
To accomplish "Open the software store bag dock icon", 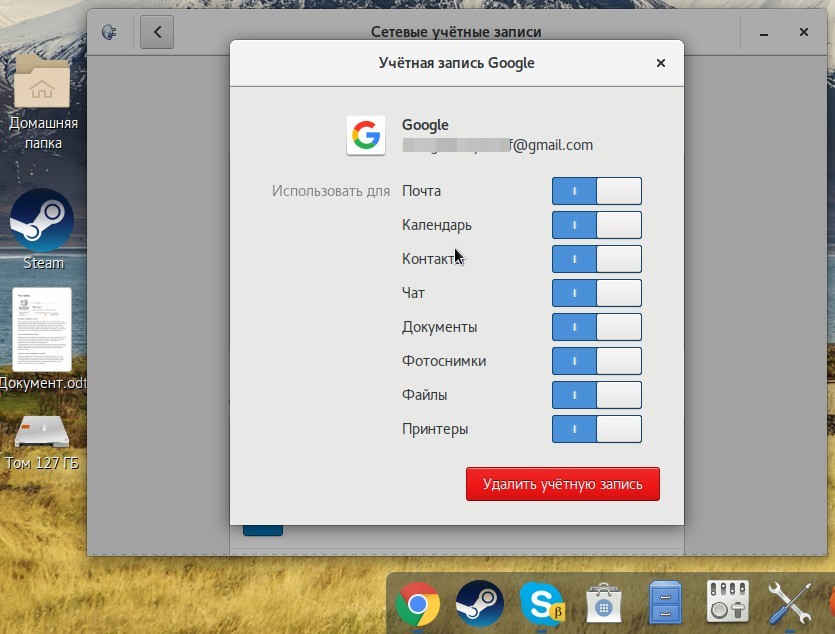I will (x=603, y=604).
